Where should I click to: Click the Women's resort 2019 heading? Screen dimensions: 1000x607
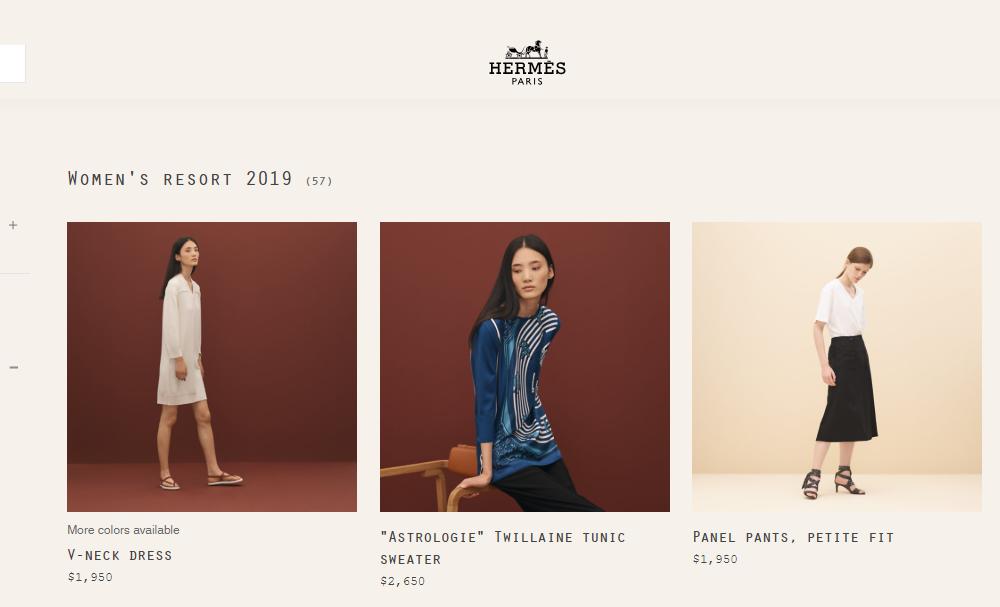180,179
